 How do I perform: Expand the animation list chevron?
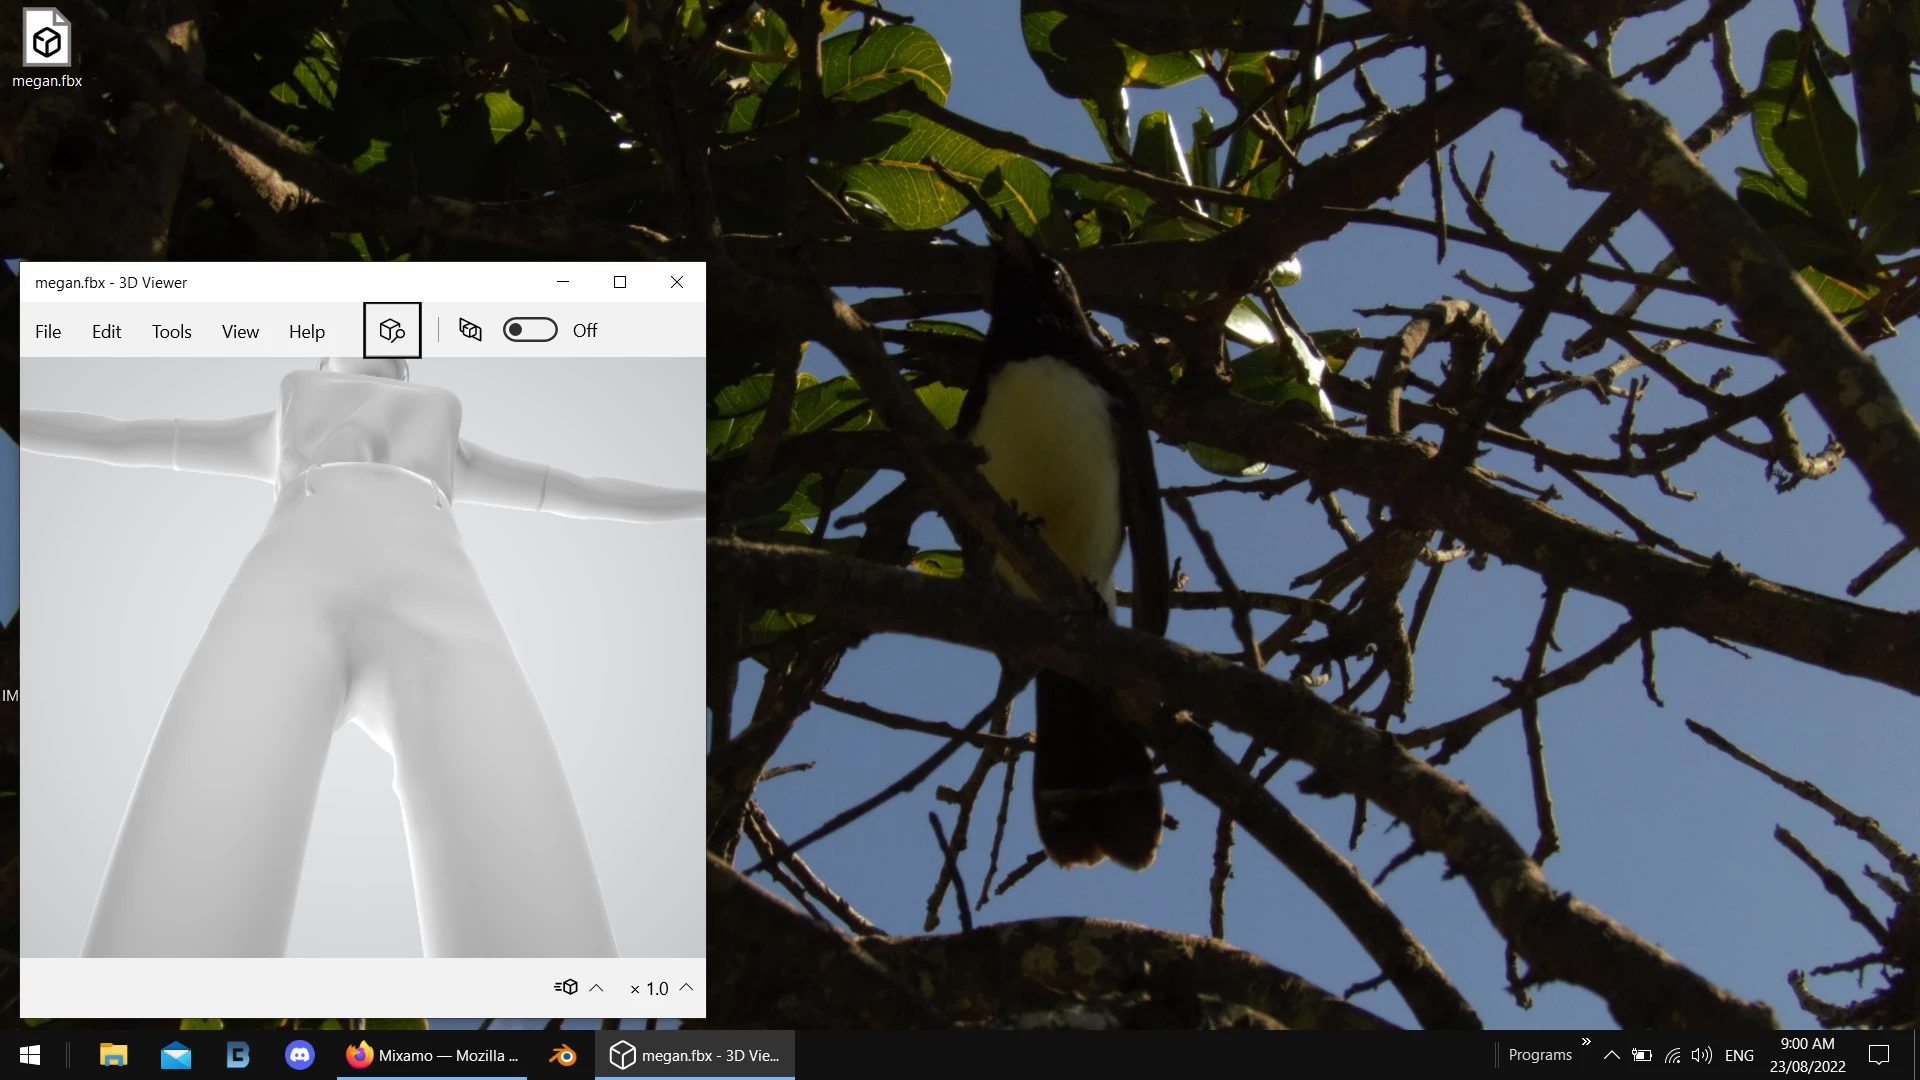click(596, 988)
